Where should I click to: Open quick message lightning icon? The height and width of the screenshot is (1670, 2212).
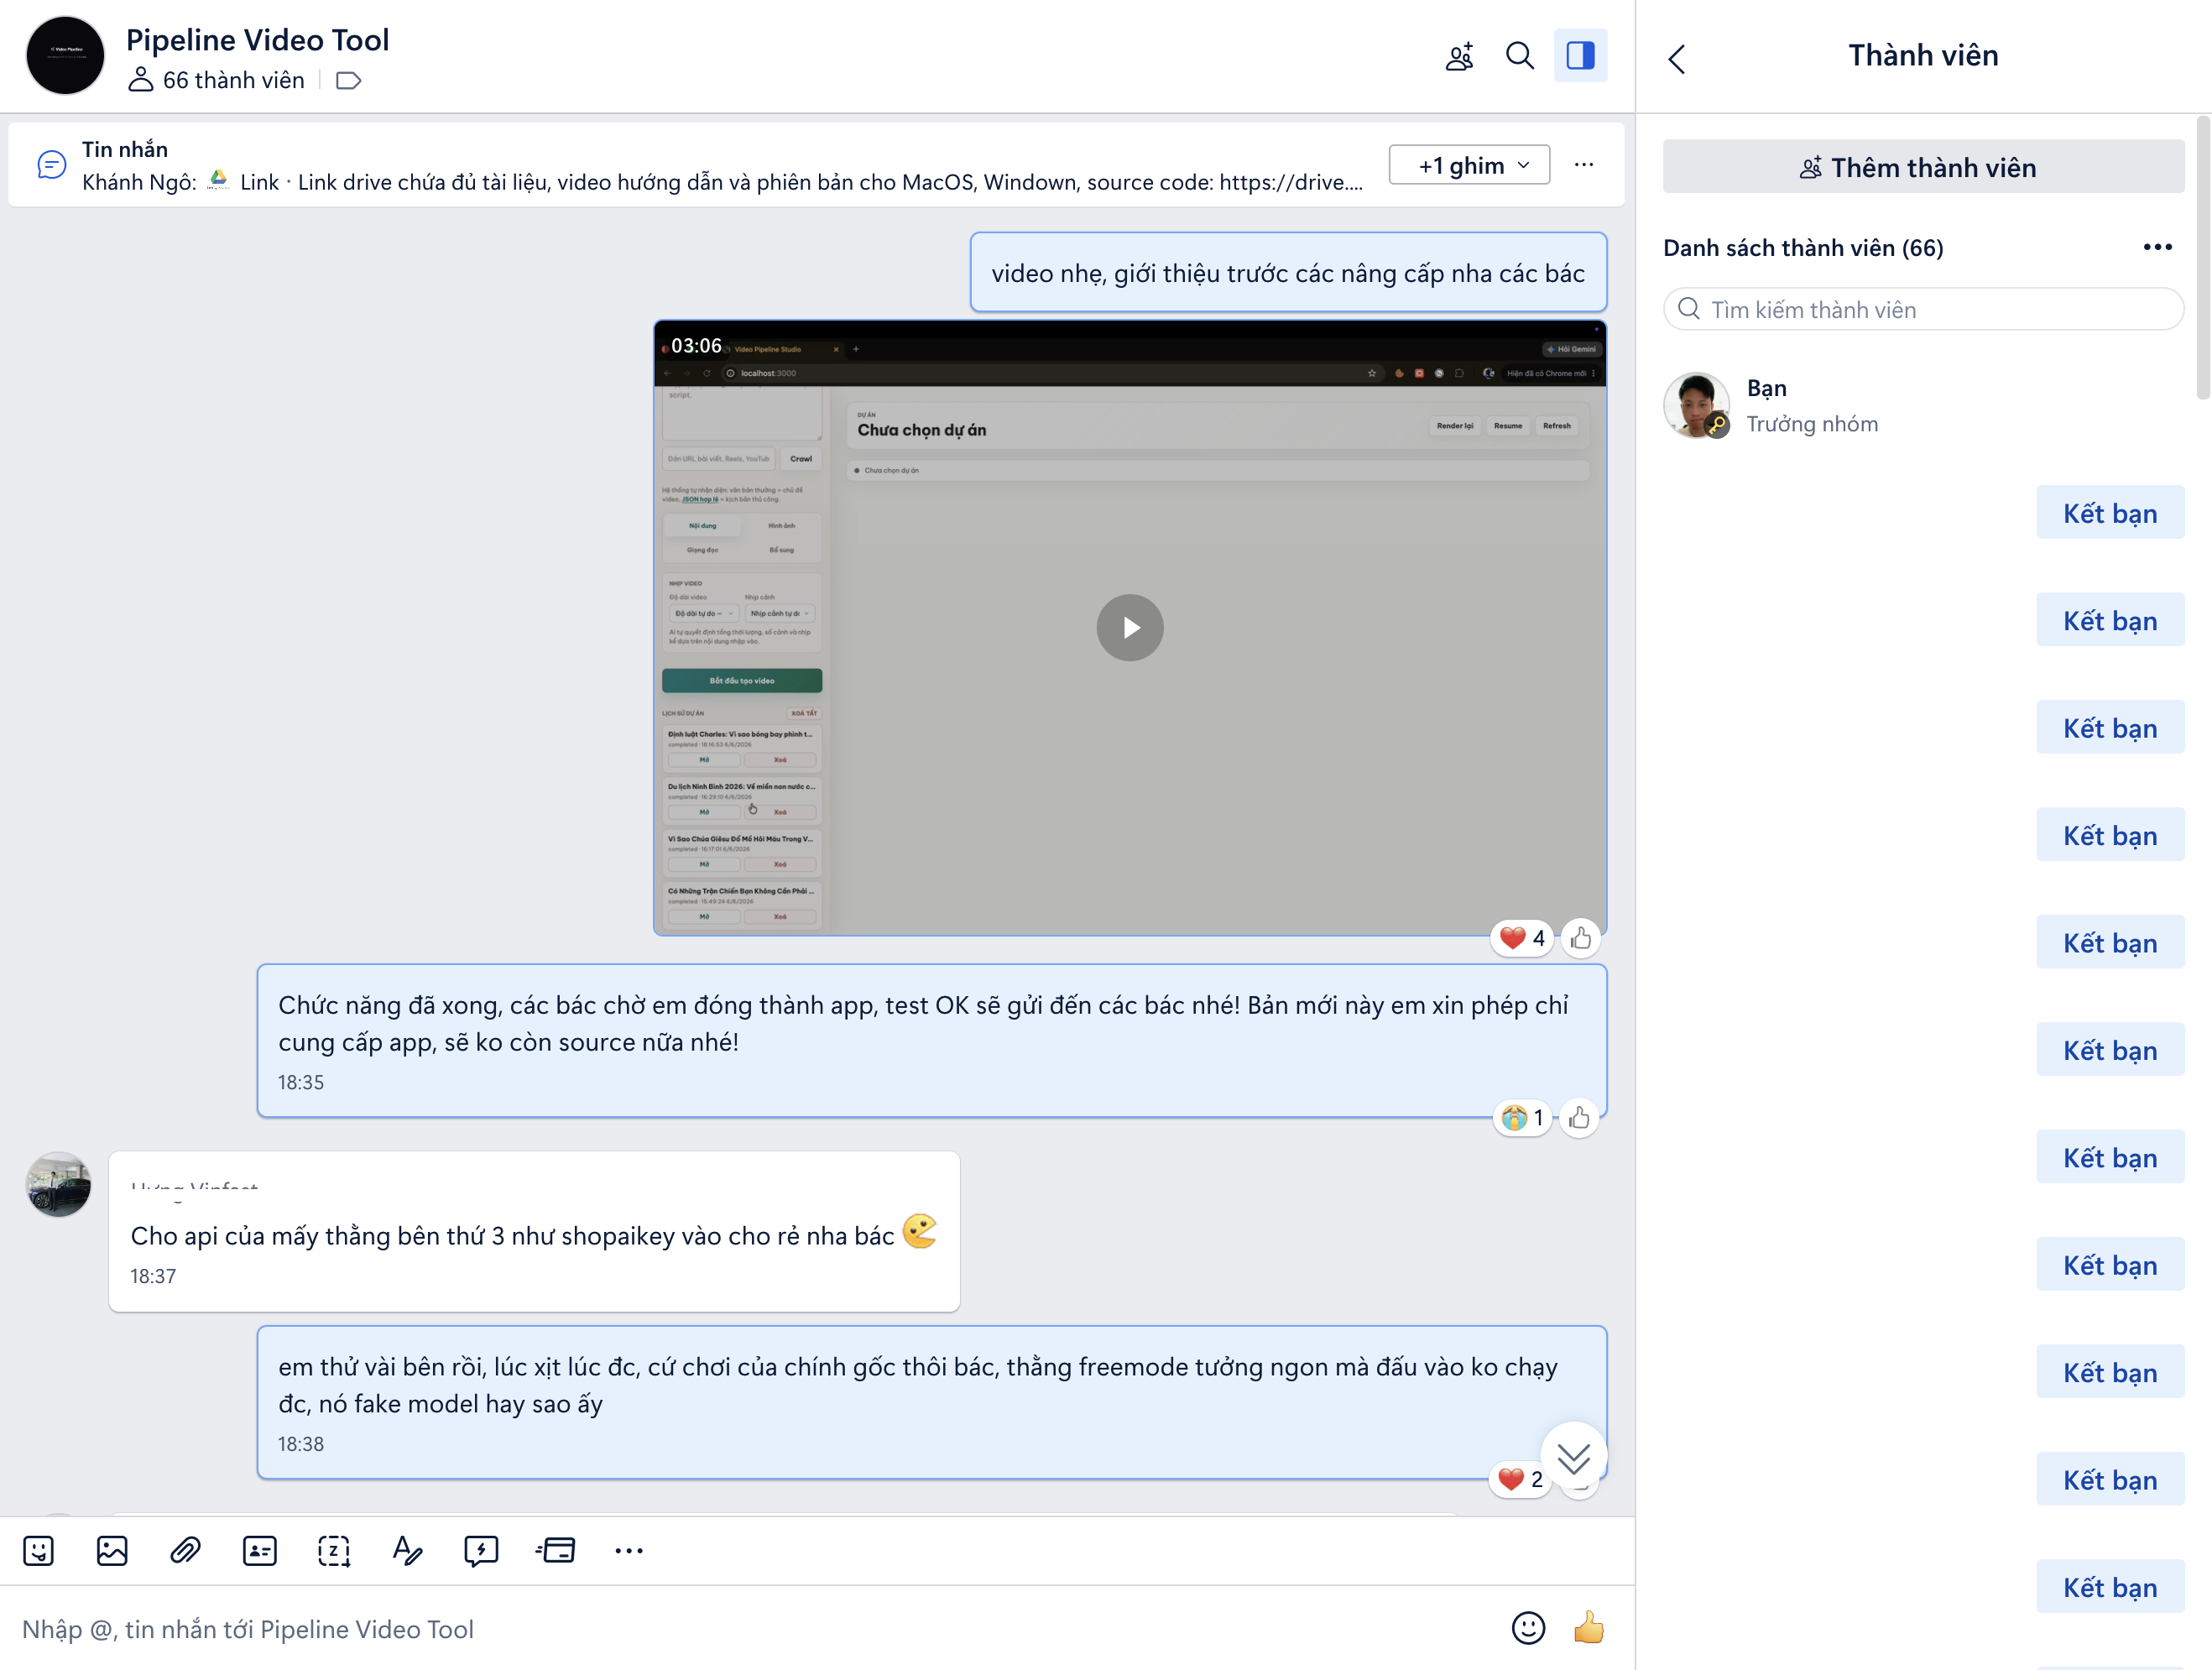[481, 1551]
